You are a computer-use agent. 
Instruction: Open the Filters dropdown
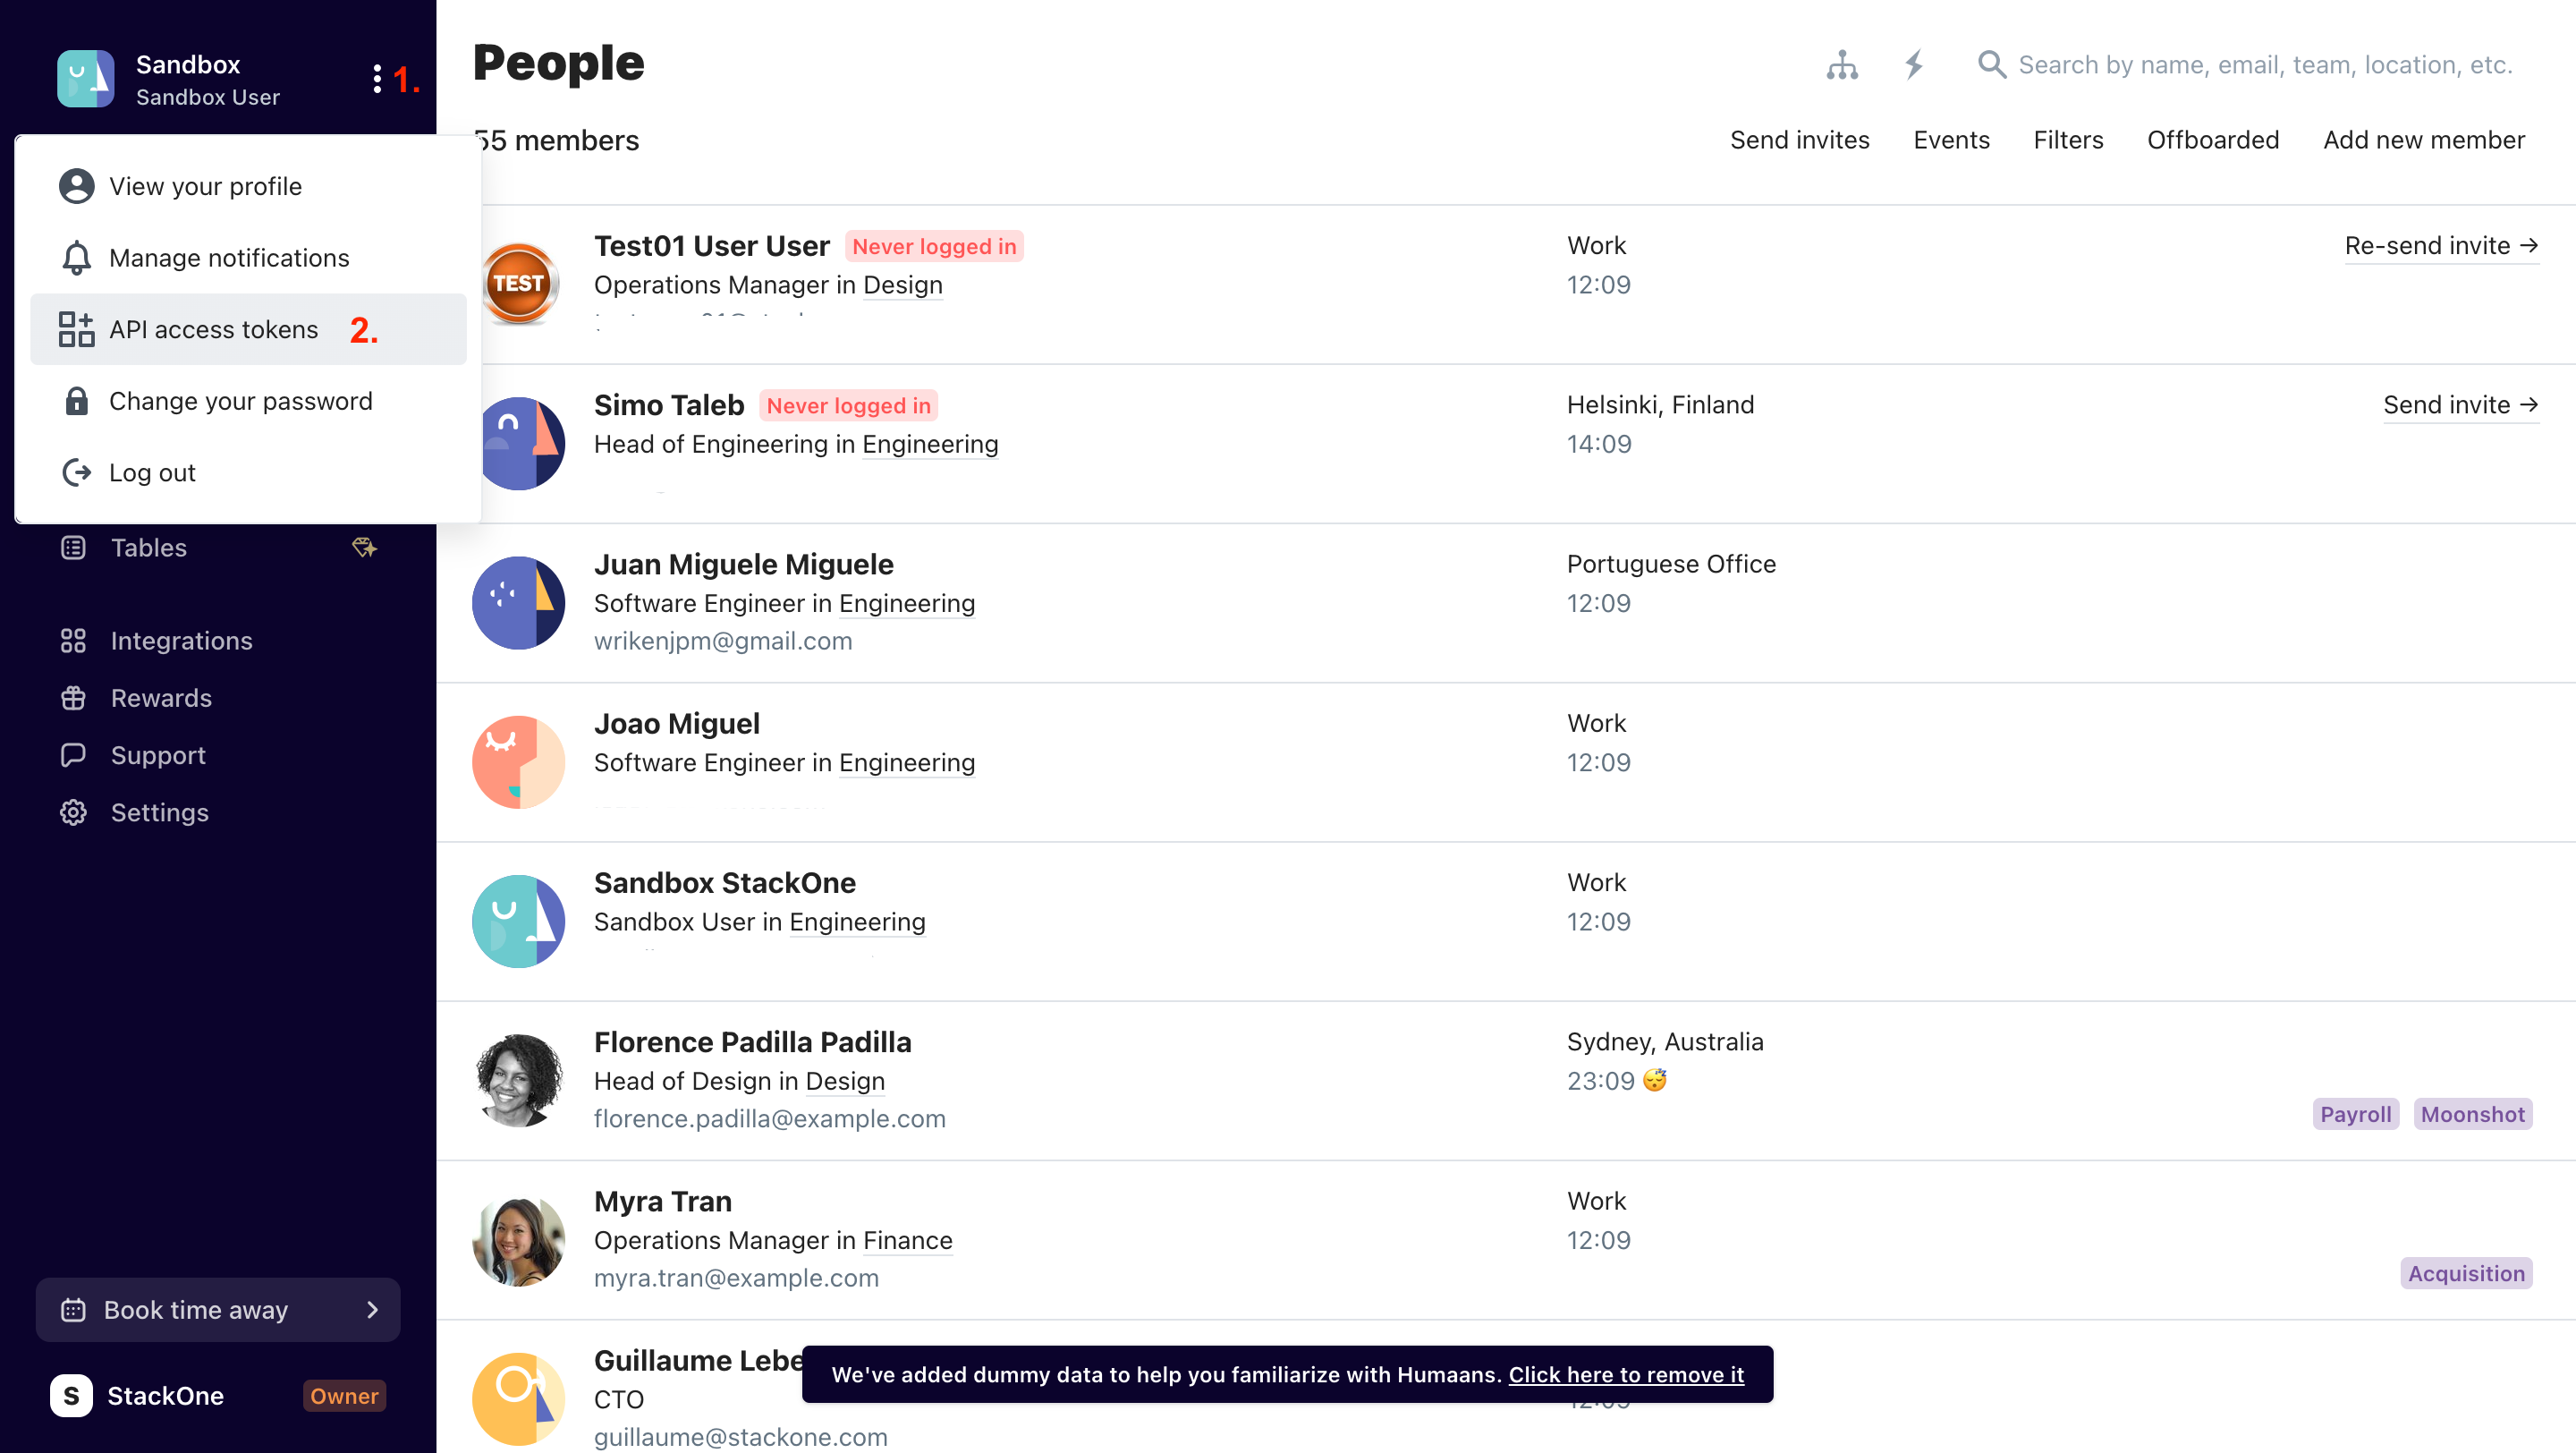[2067, 140]
